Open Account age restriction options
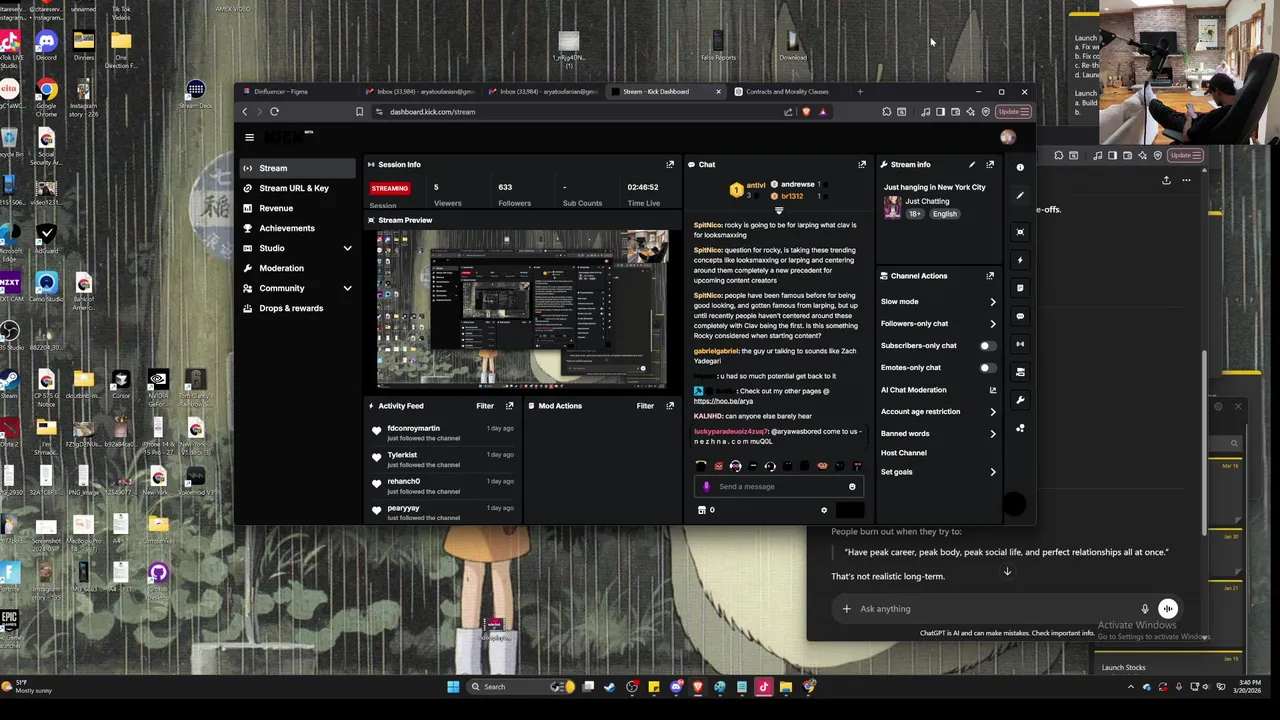Viewport: 1280px width, 720px height. pos(992,412)
